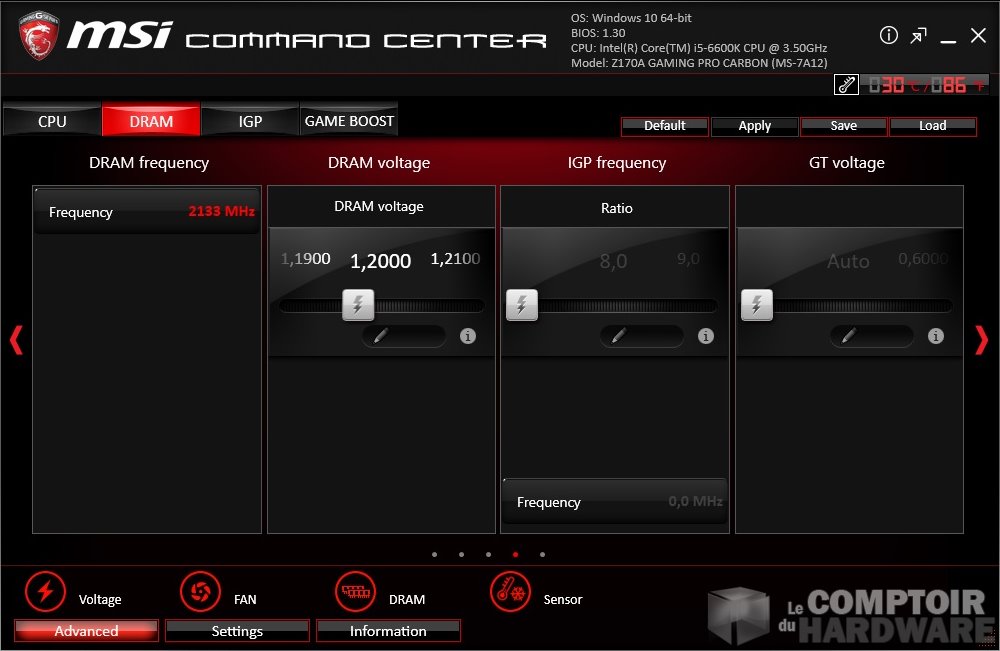Close the Command Center window
Viewport: 1000px width, 651px height.
point(978,35)
